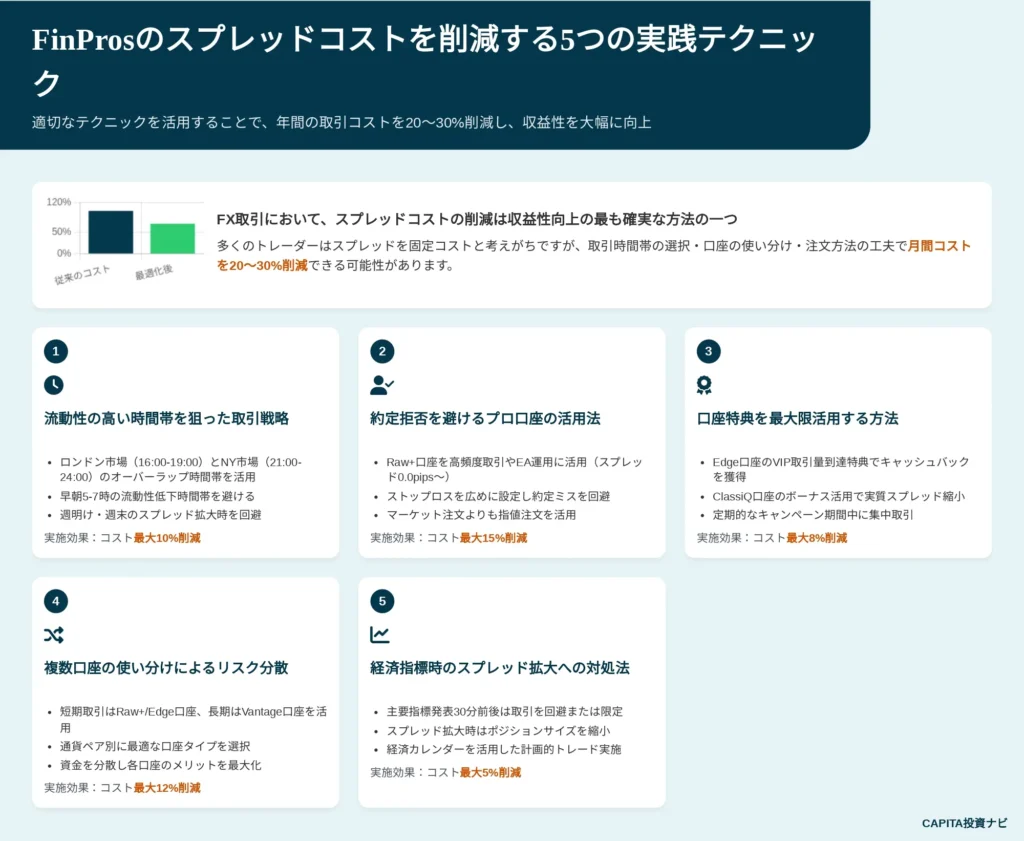Click the dark navy 従来のコスト bar
The height and width of the screenshot is (841, 1024).
point(110,232)
